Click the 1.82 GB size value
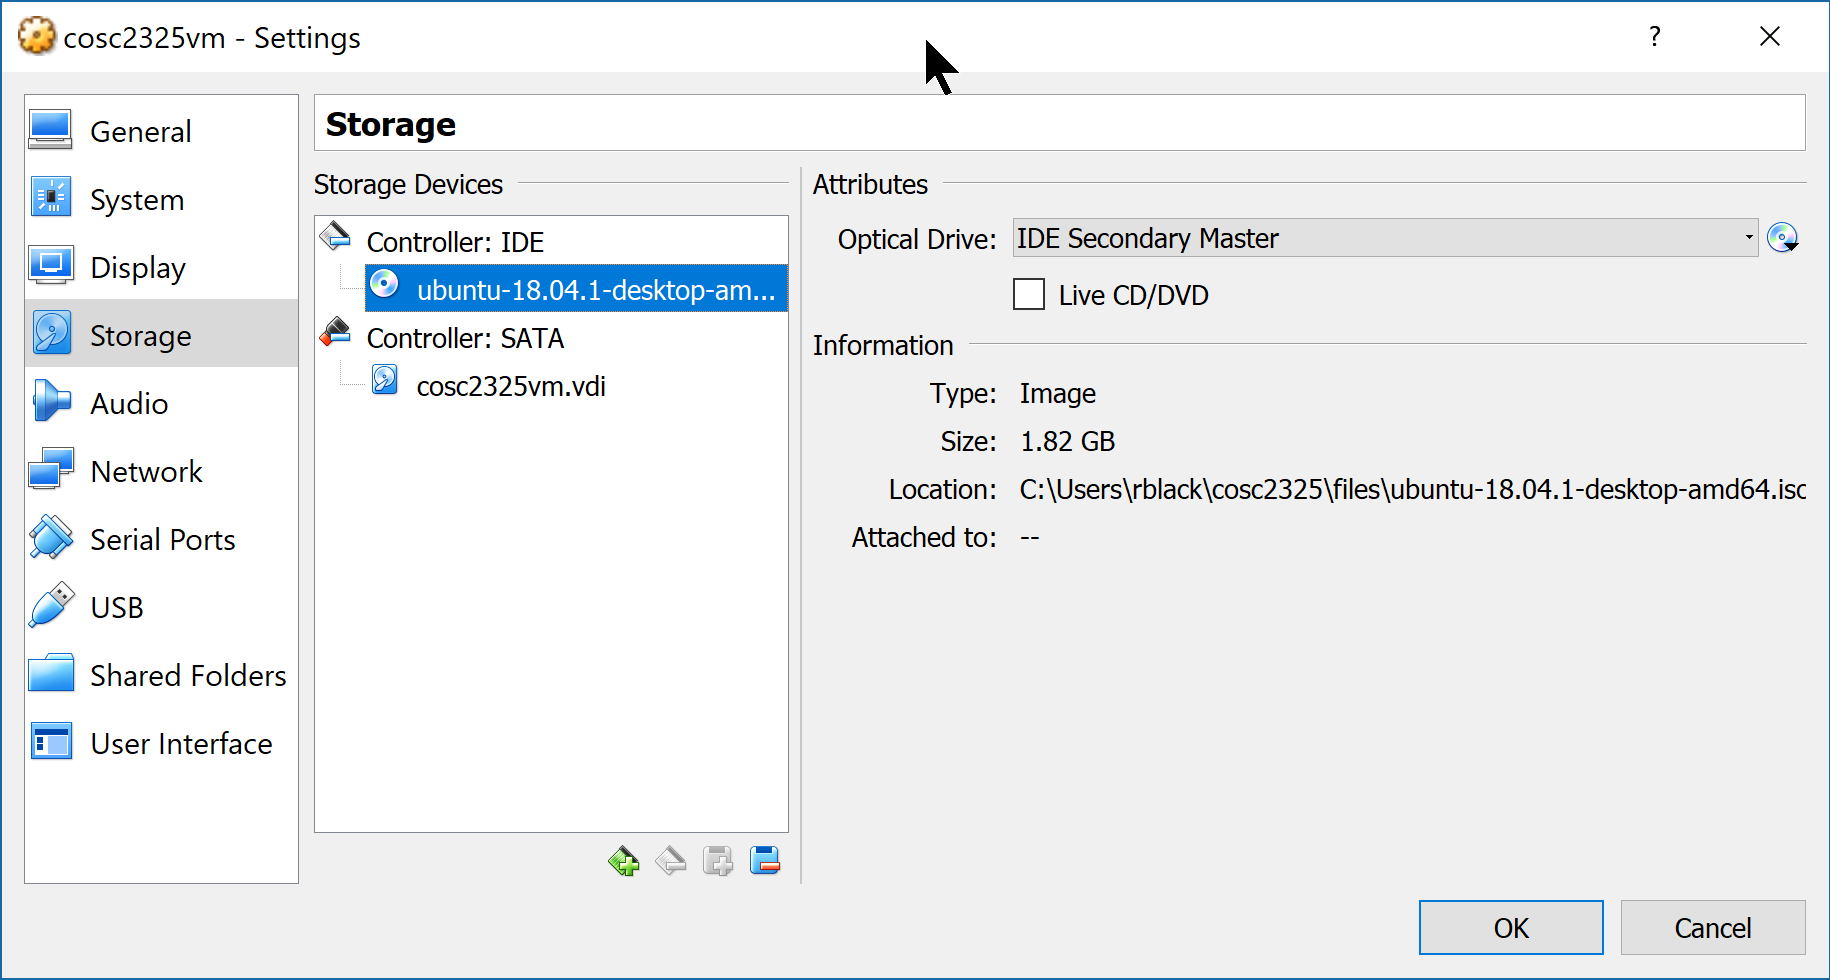 (1068, 441)
